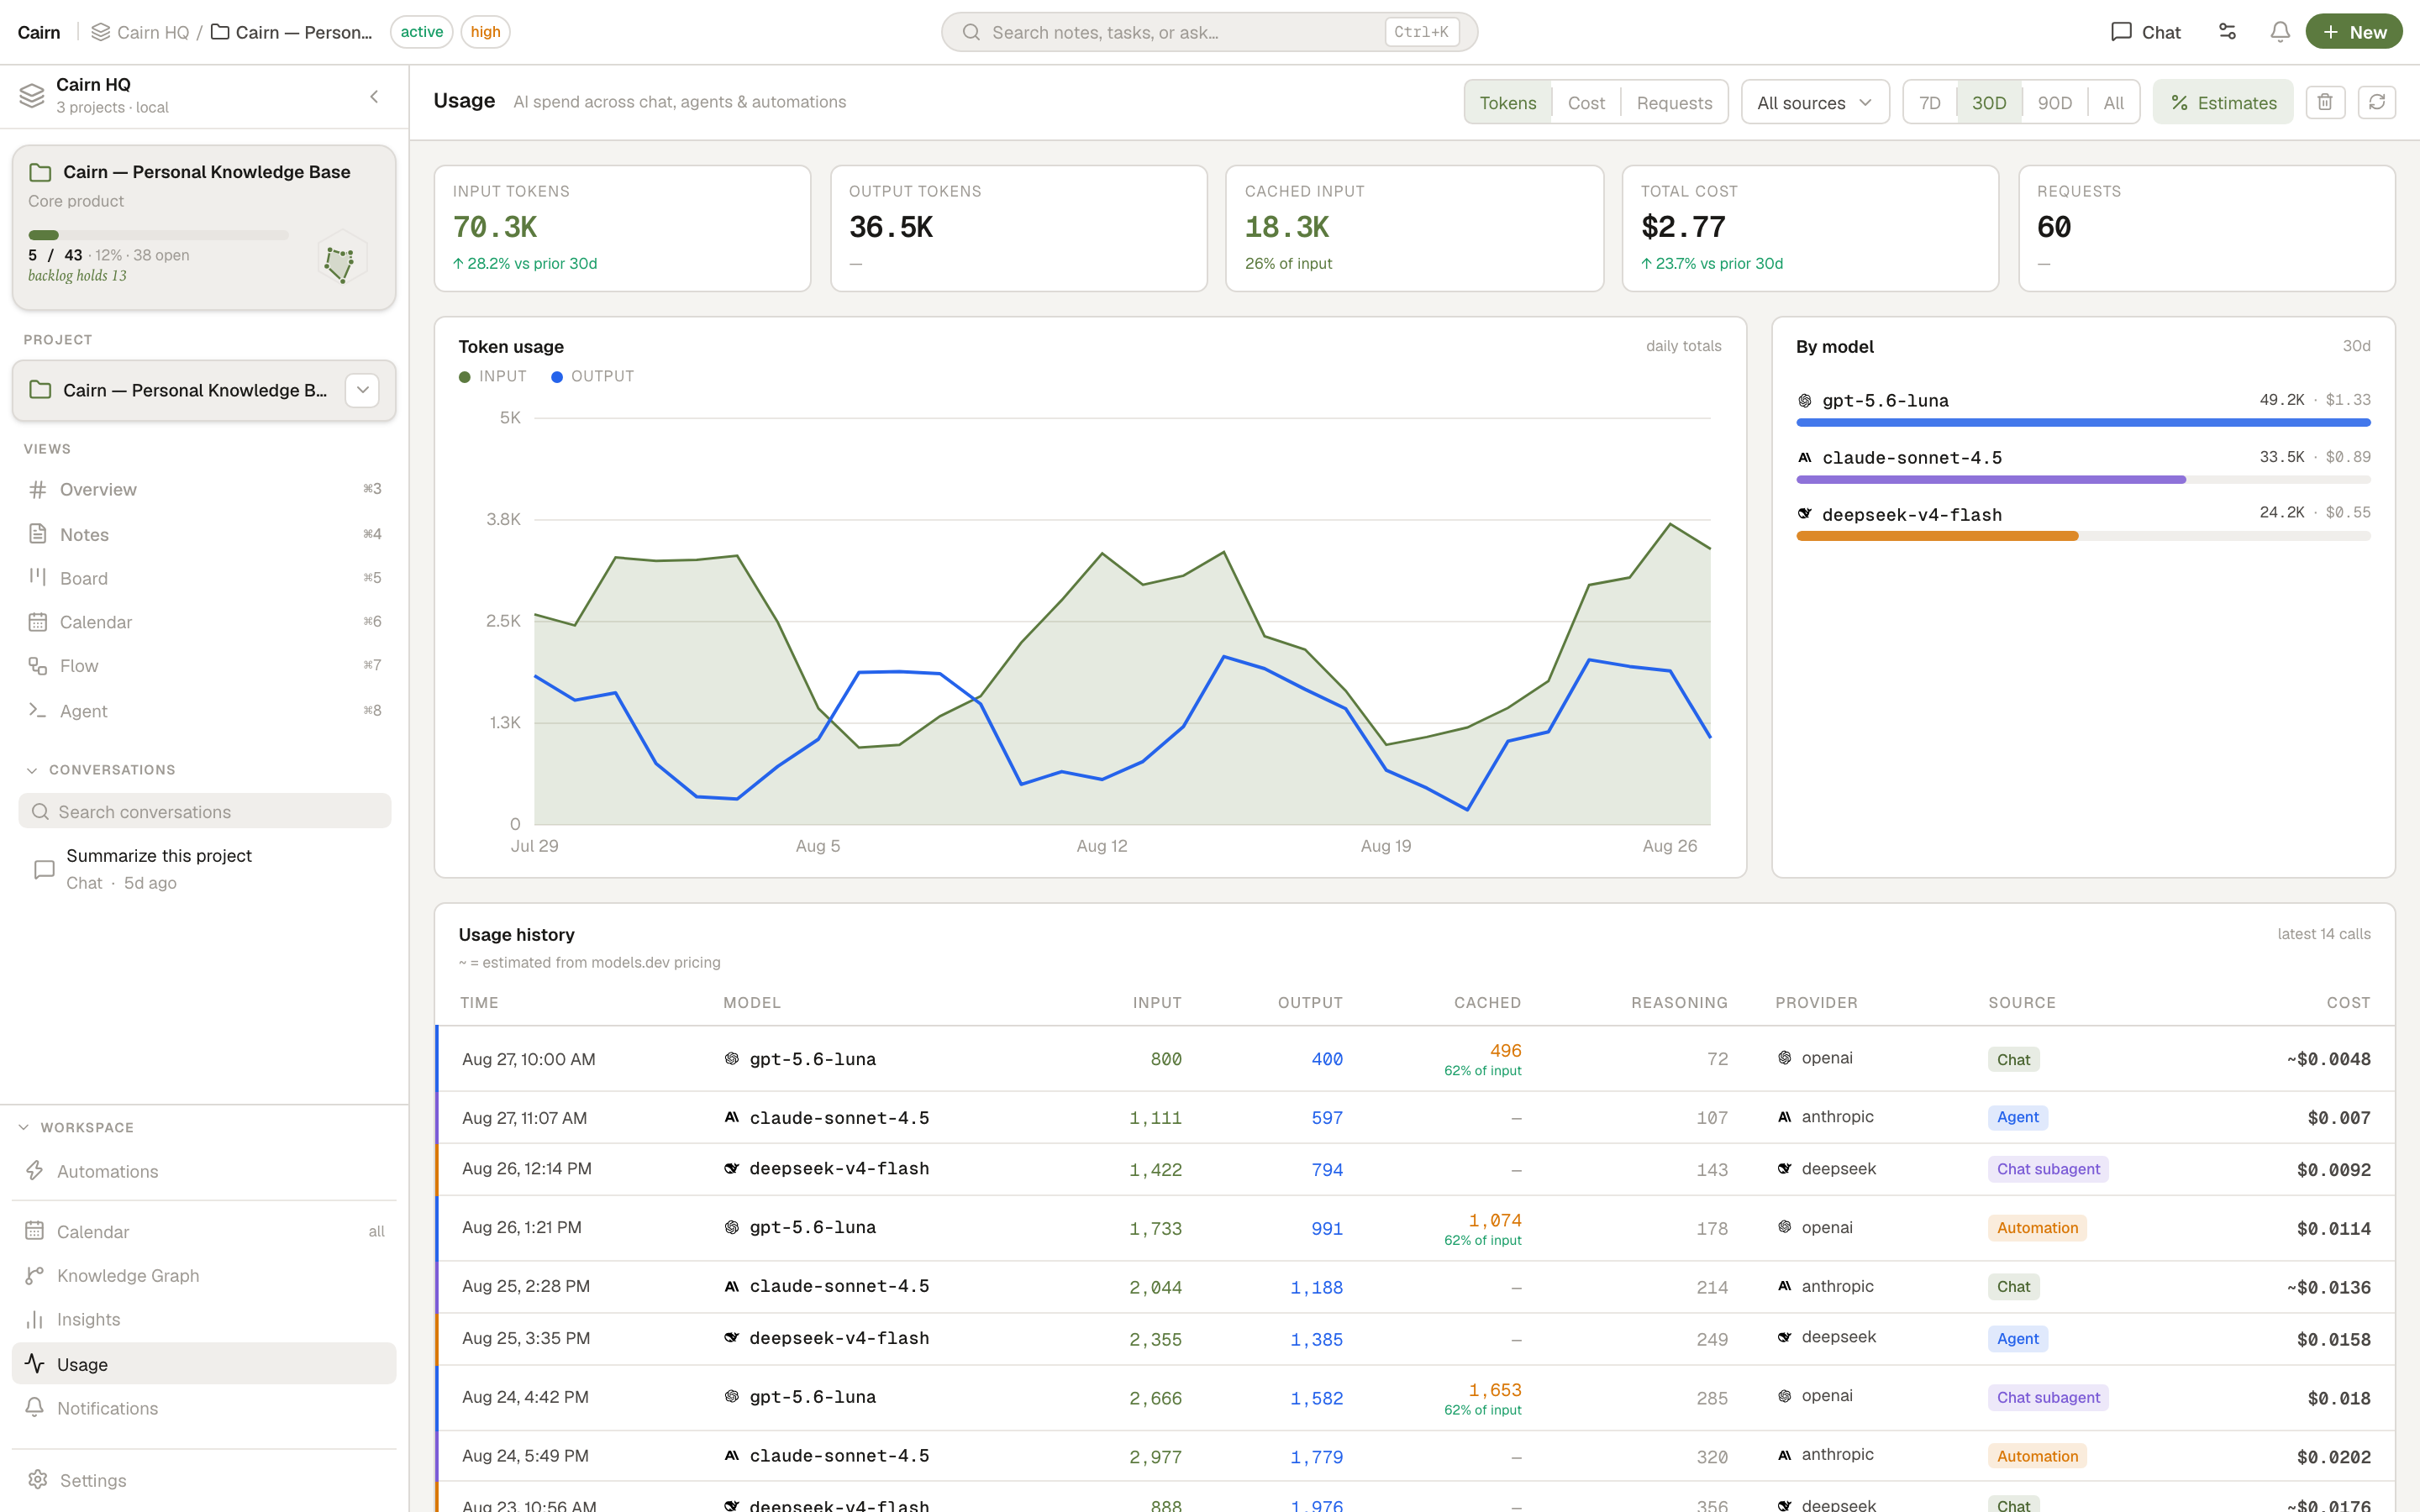
Task: Click the Cairn — Person... breadcrumb
Action: (291, 32)
